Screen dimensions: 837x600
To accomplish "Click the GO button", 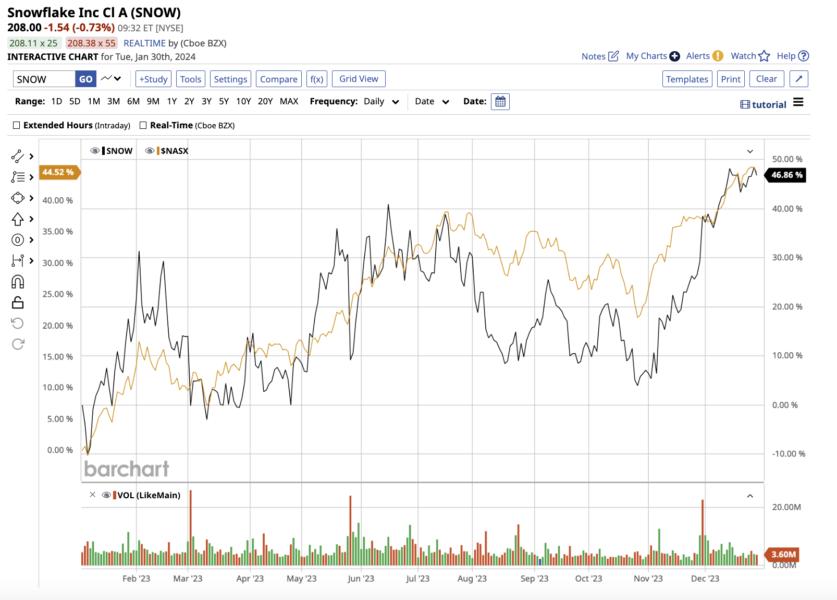I will (x=85, y=79).
